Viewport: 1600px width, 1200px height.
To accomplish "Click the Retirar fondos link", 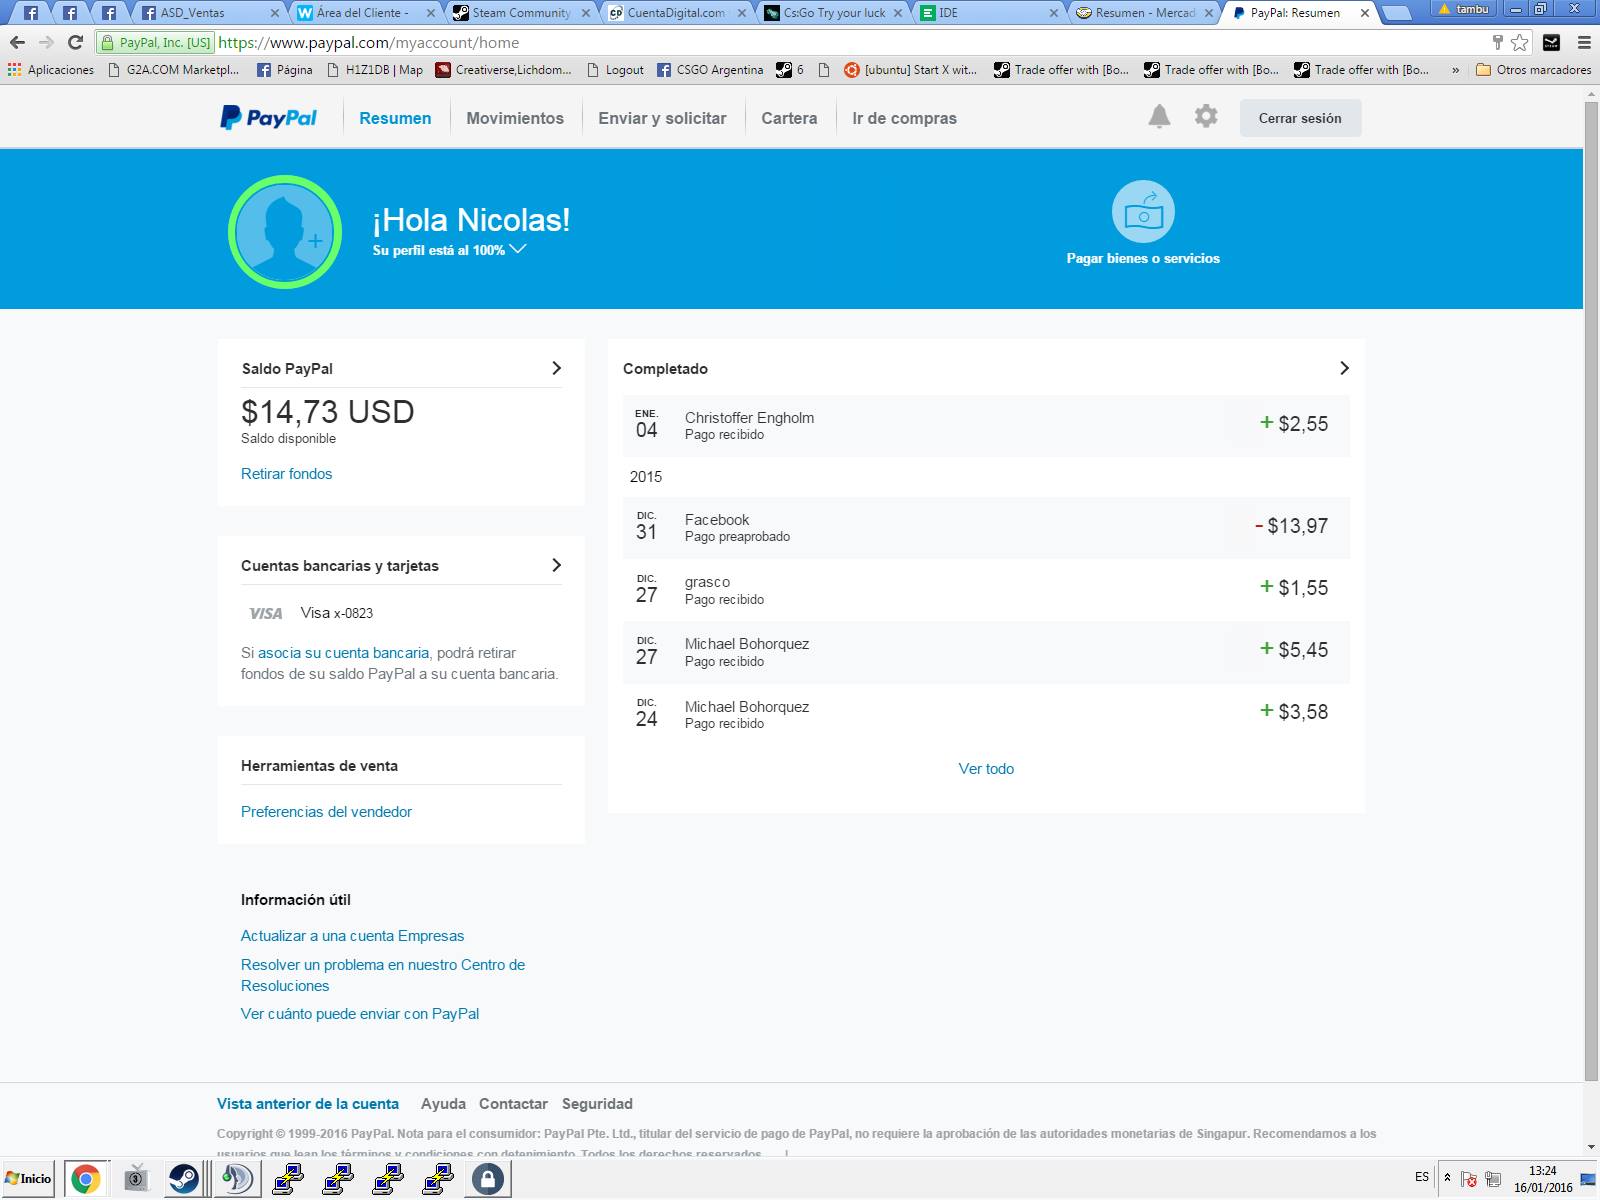I will (x=286, y=474).
